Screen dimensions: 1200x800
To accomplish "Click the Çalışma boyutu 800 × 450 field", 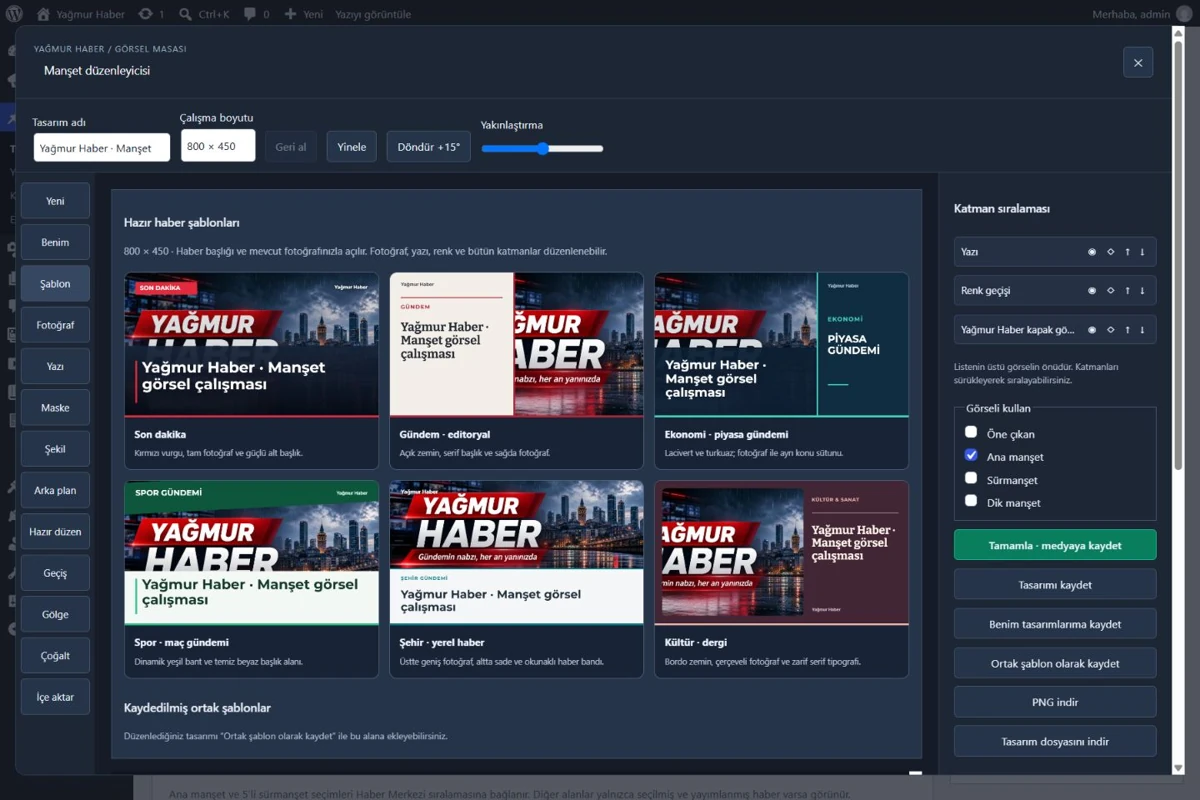I will pos(218,146).
